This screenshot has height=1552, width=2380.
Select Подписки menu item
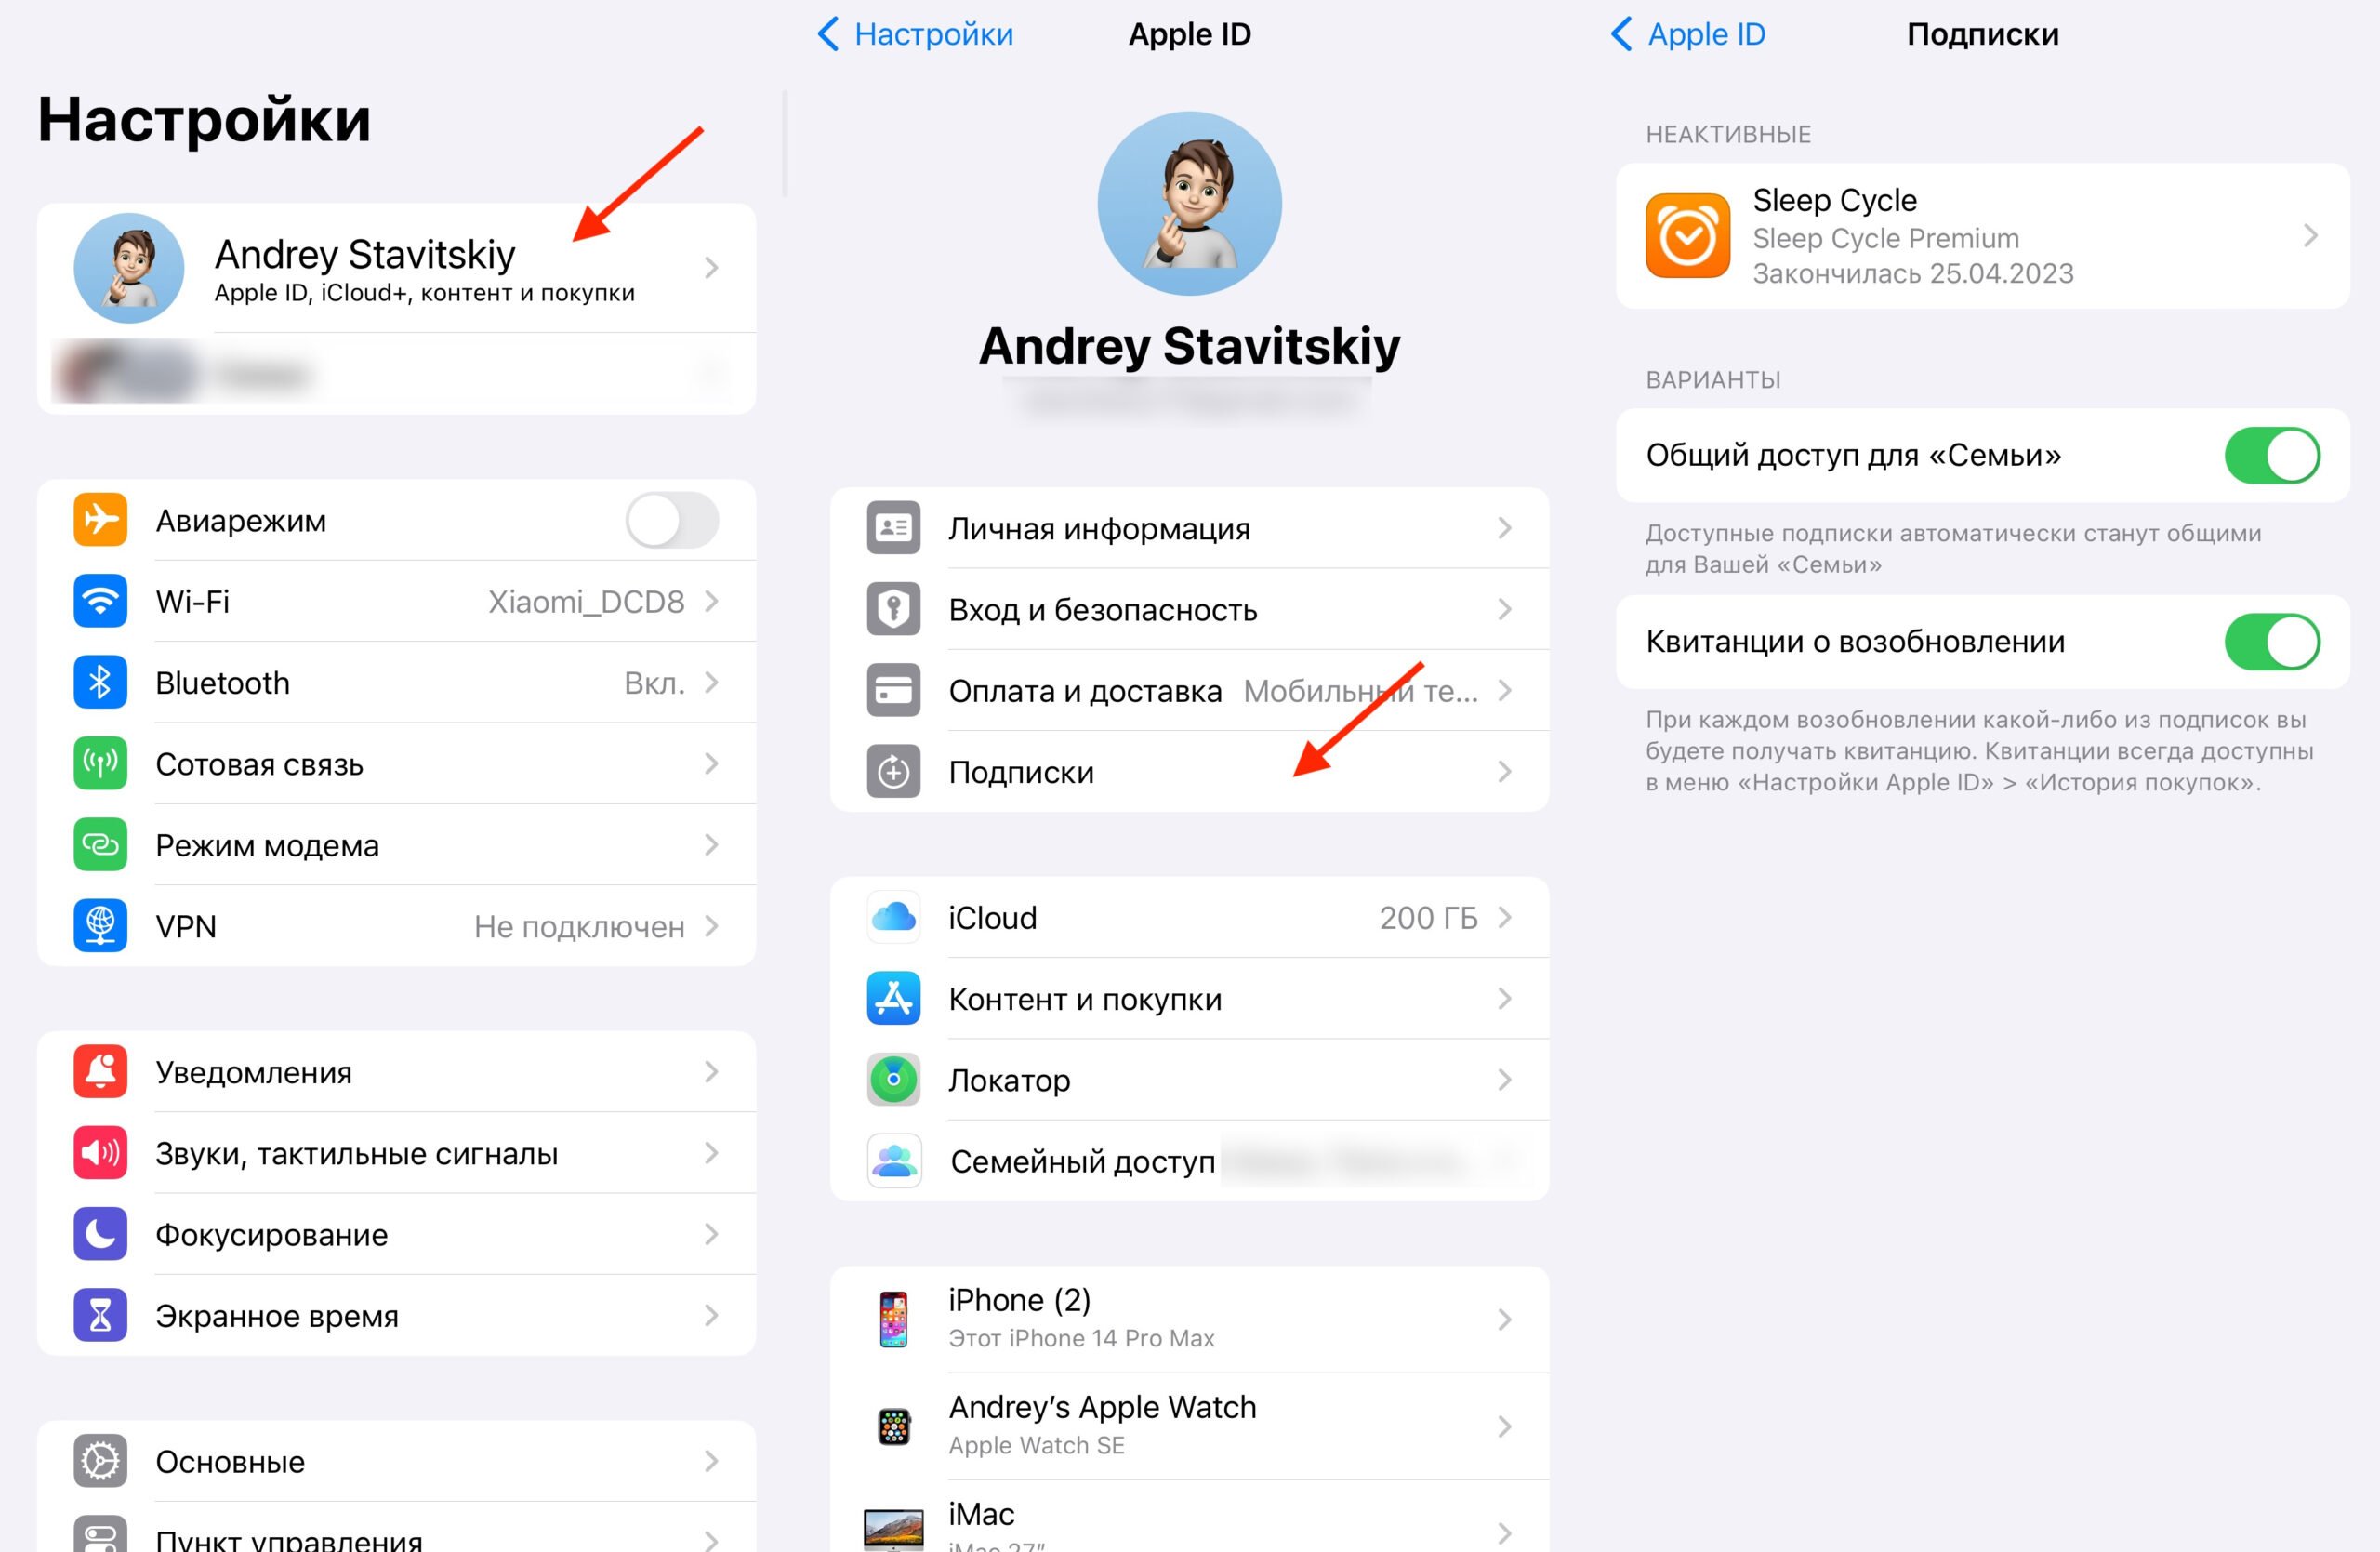point(1186,775)
